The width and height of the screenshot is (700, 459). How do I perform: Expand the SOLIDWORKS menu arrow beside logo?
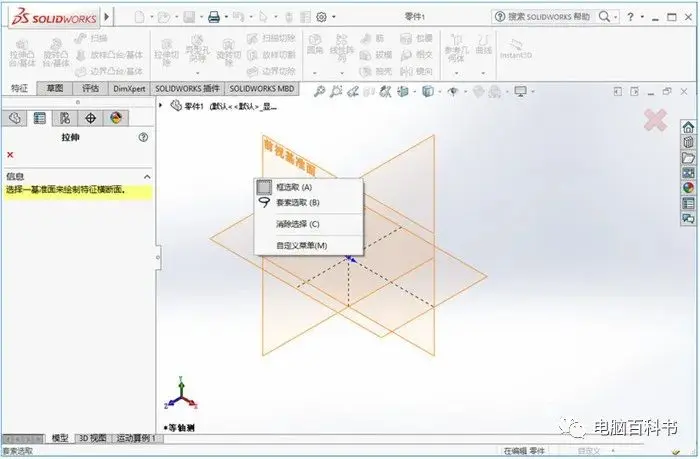tap(107, 17)
